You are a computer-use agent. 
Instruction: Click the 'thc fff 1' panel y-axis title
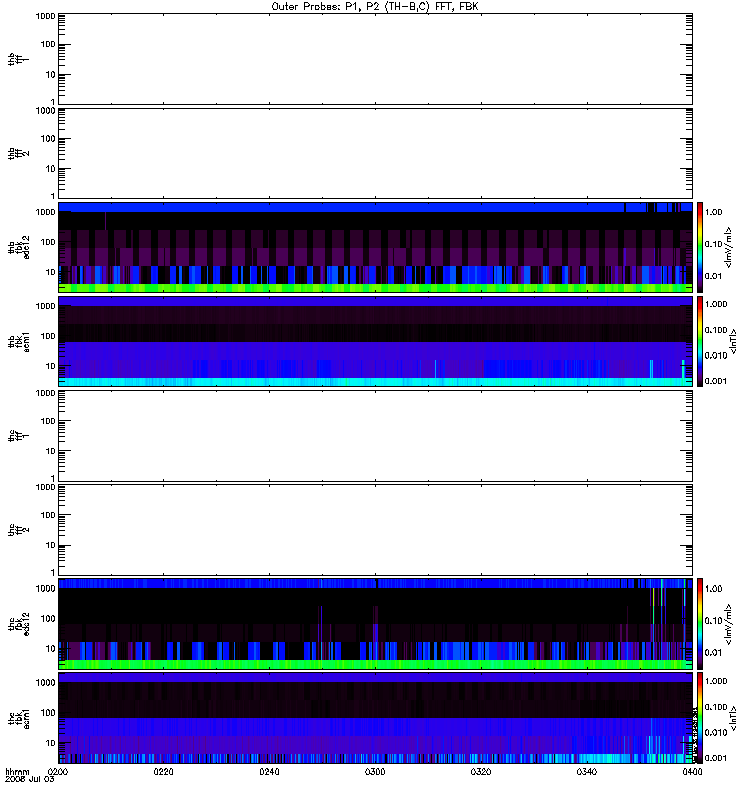coord(18,436)
